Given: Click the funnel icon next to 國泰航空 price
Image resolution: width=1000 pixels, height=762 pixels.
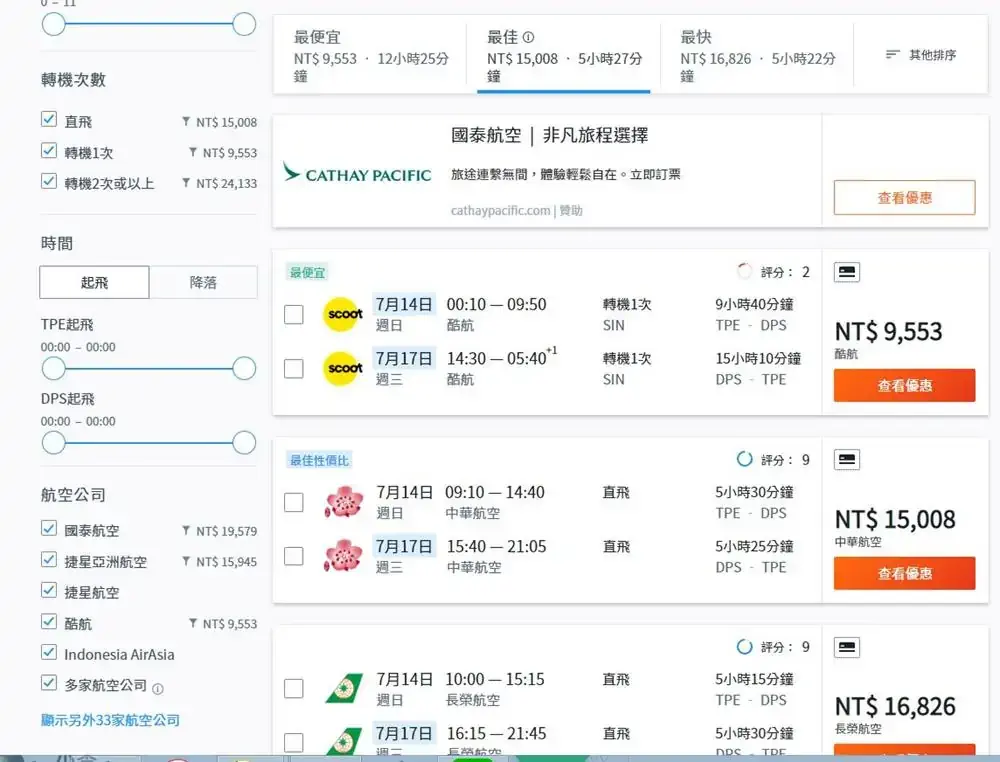Looking at the screenshot, I should click(x=186, y=531).
